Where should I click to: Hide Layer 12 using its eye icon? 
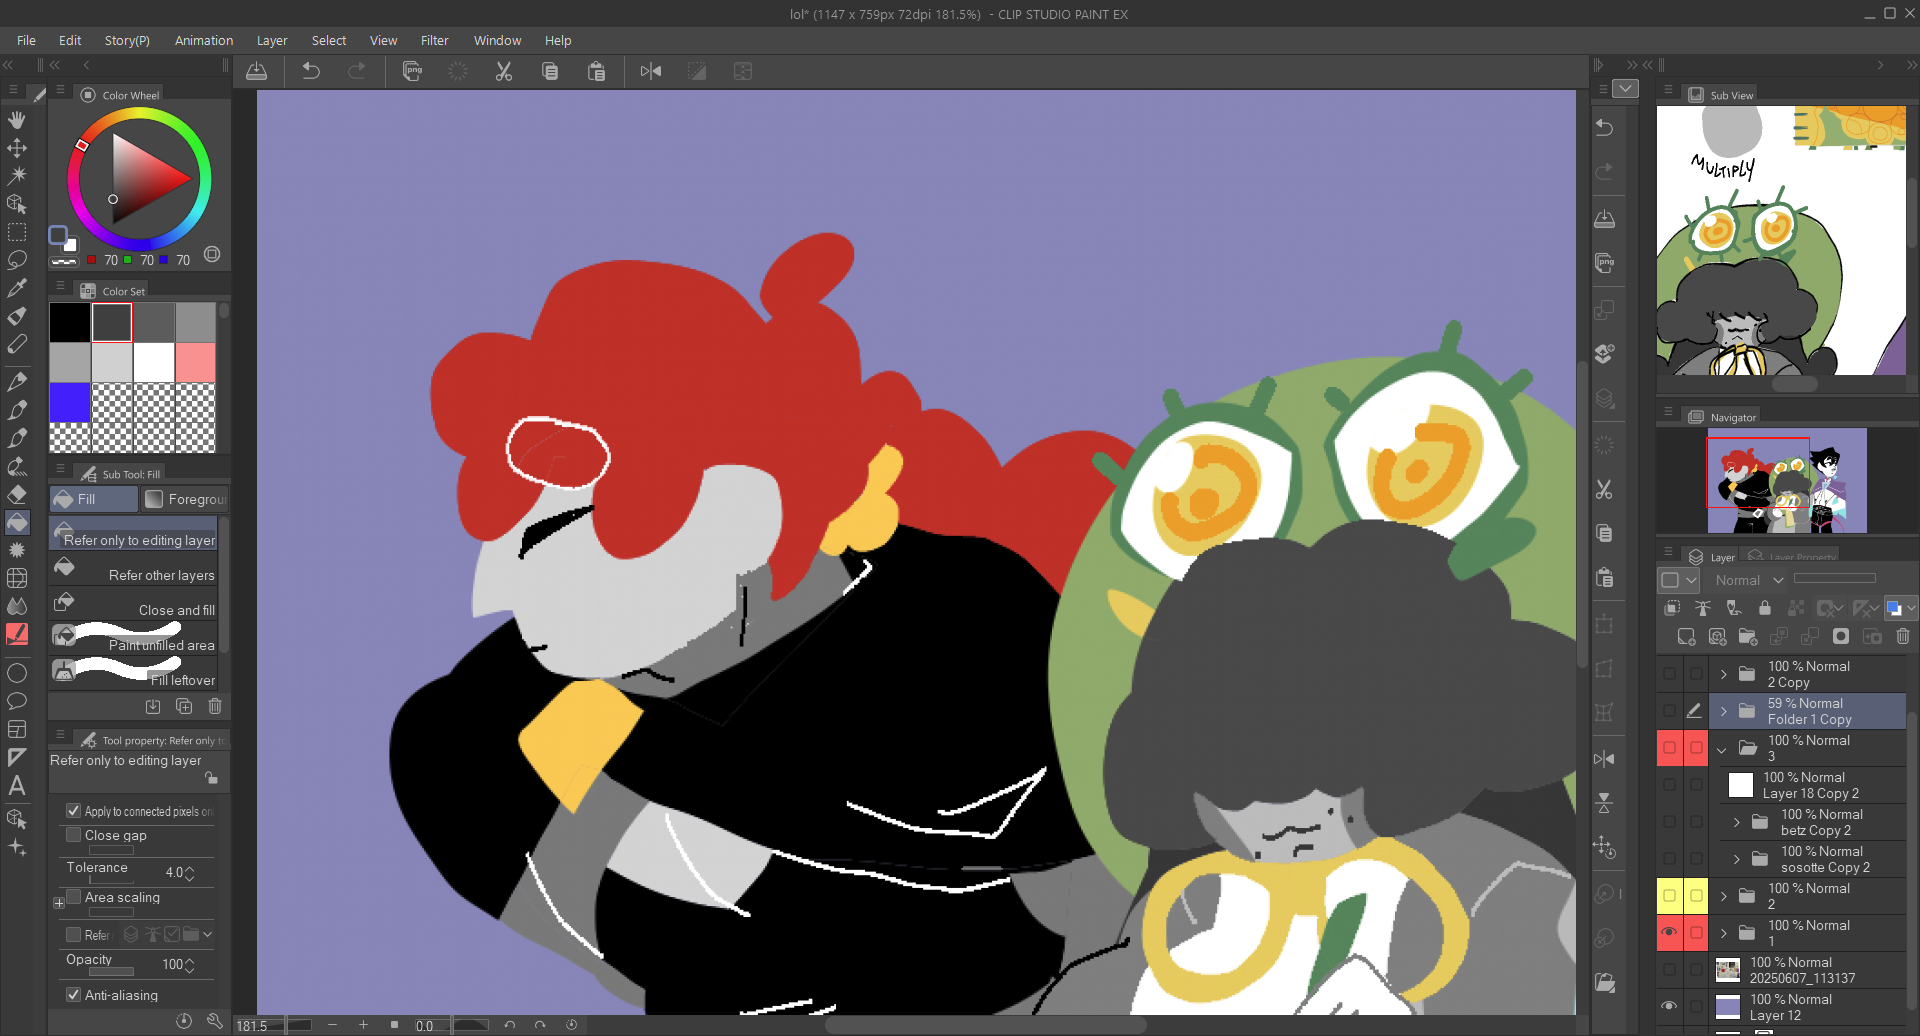coord(1669,1006)
